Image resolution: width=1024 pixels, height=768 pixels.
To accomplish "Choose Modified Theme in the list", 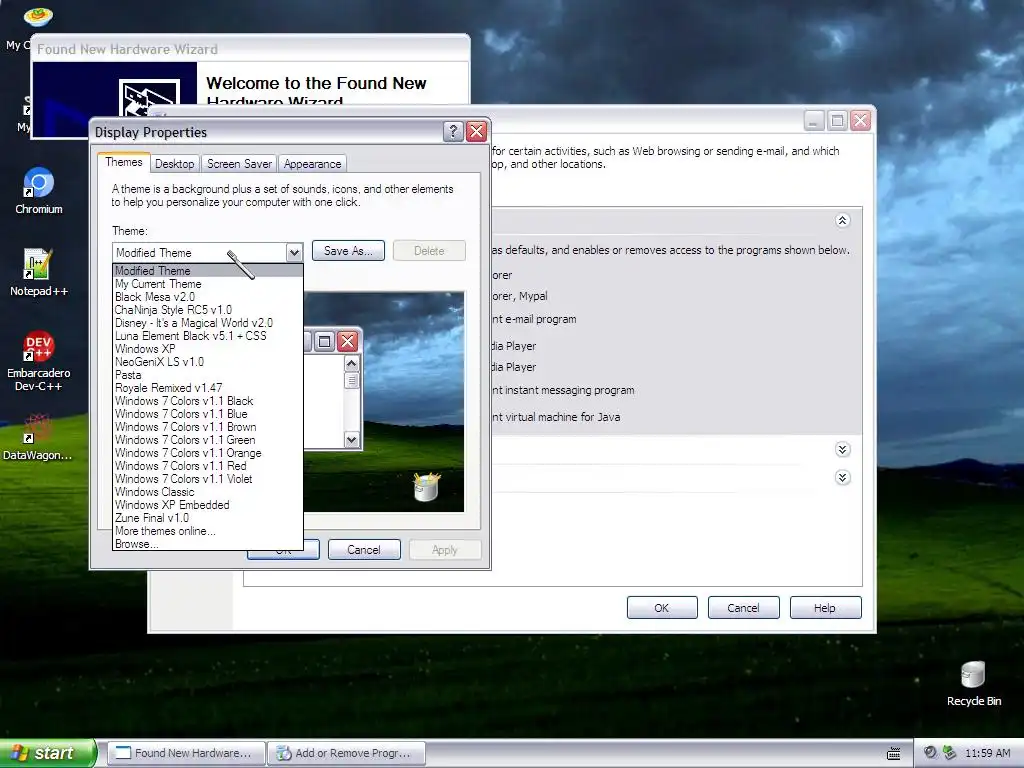I will pyautogui.click(x=208, y=270).
